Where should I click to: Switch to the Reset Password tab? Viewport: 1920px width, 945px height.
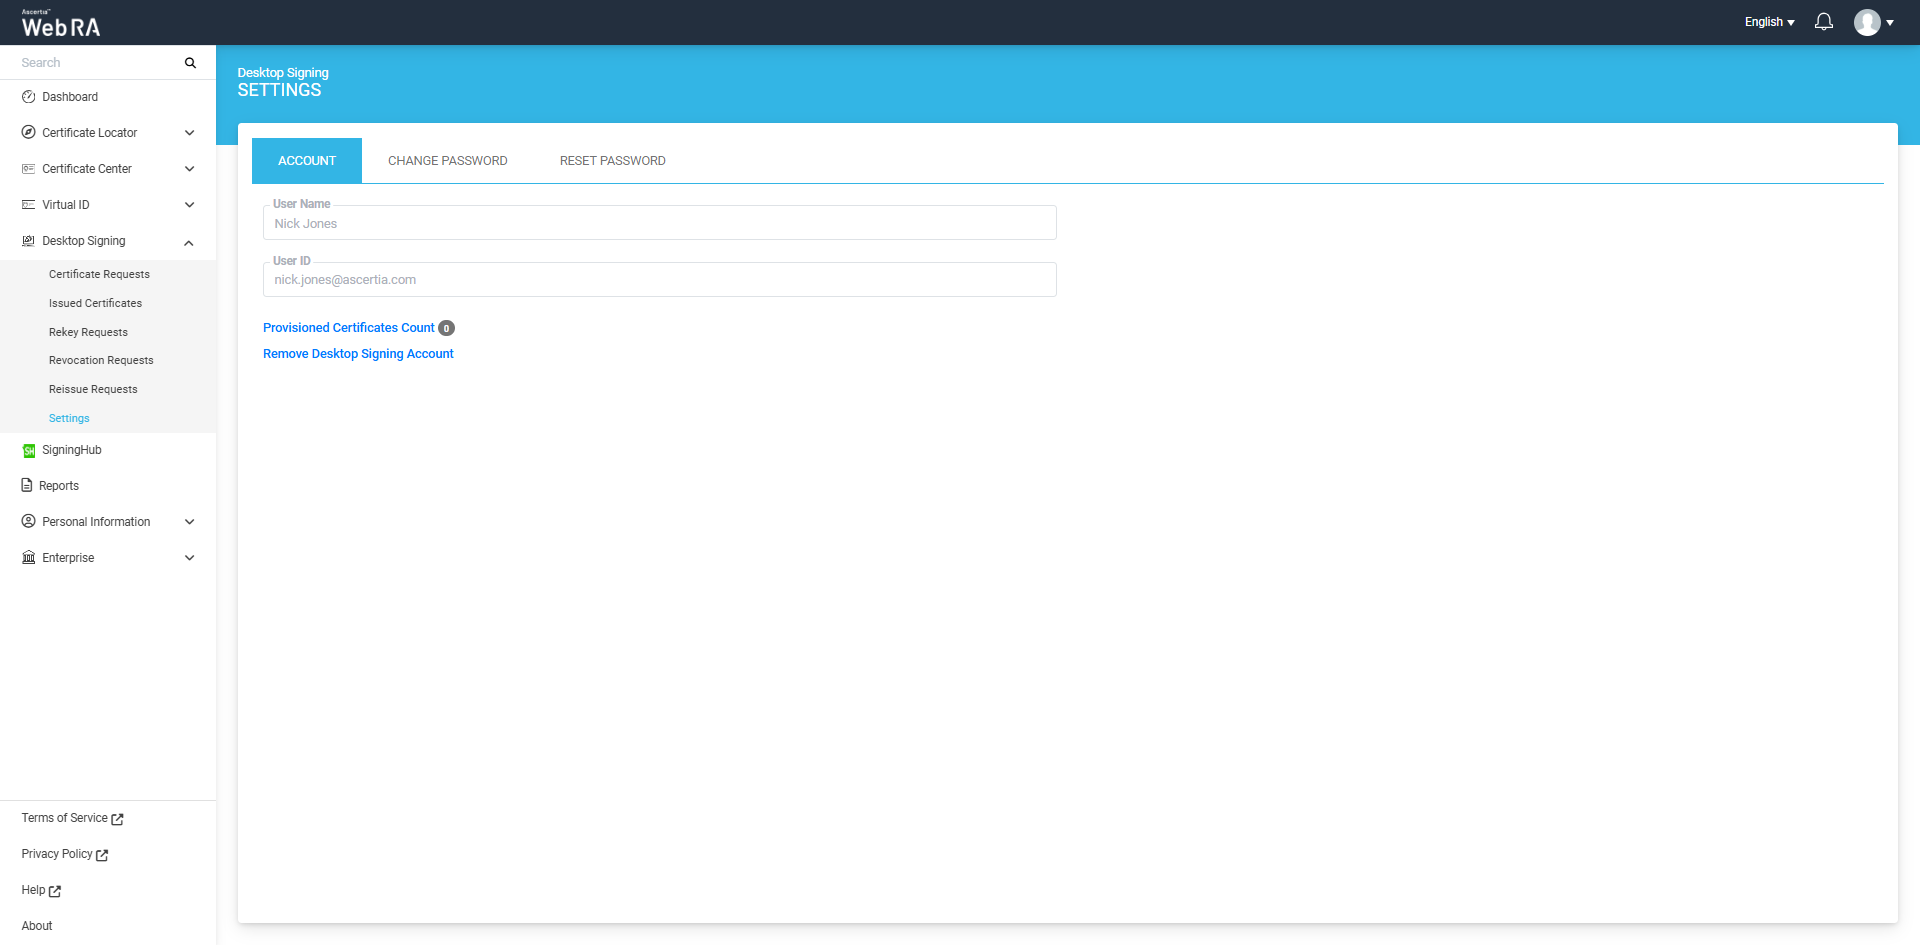[612, 161]
